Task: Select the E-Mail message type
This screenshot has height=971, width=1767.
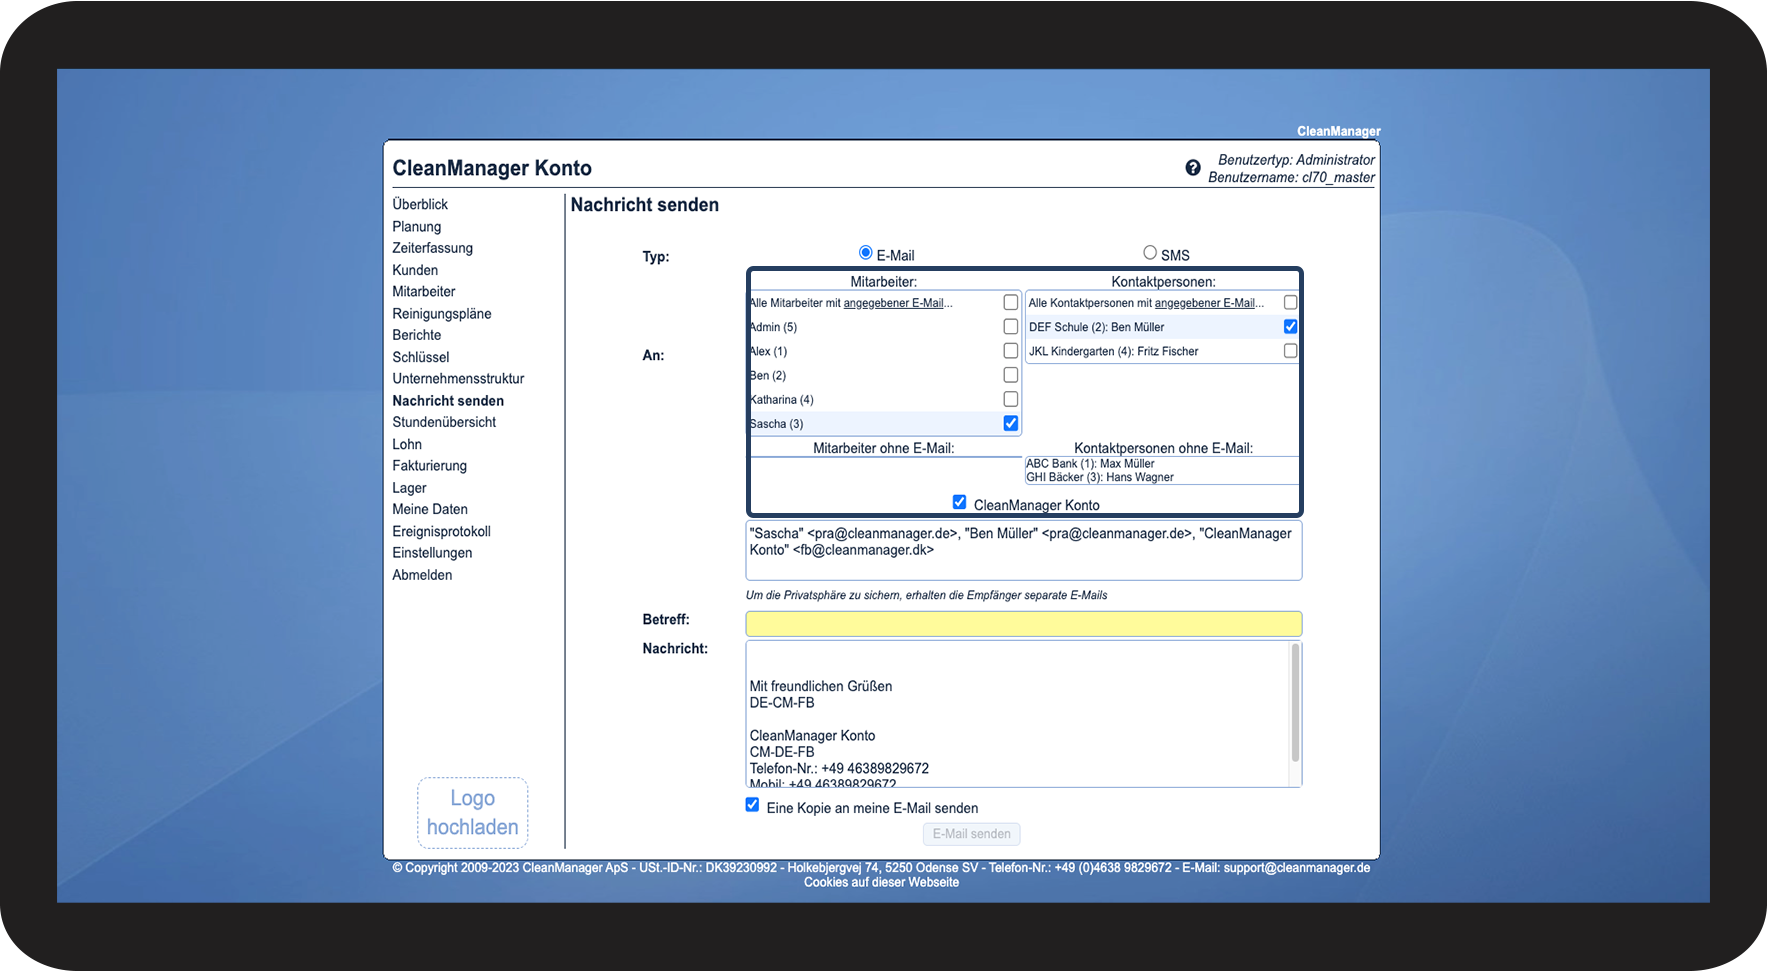Action: pos(866,253)
